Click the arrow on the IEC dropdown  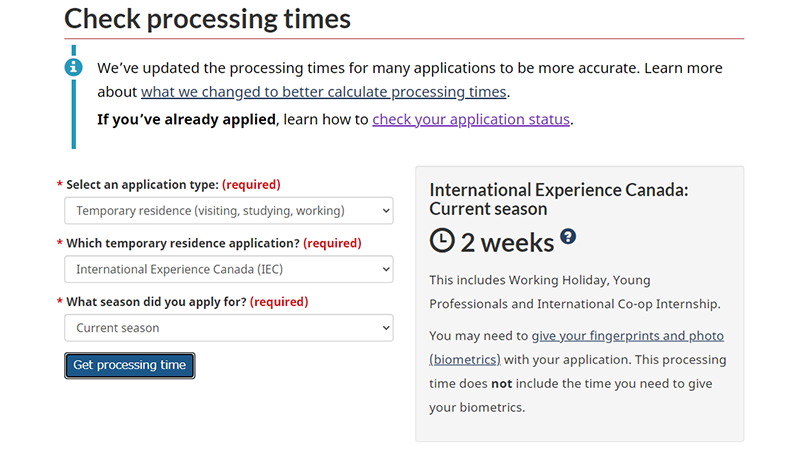click(x=386, y=269)
